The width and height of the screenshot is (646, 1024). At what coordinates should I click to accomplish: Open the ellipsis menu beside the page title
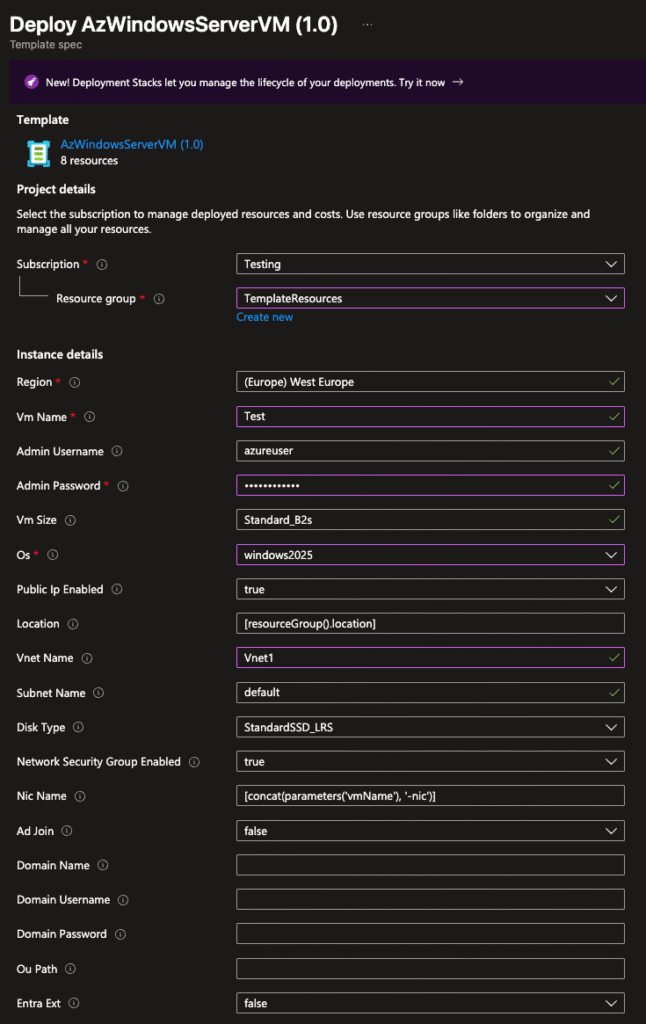point(368,25)
